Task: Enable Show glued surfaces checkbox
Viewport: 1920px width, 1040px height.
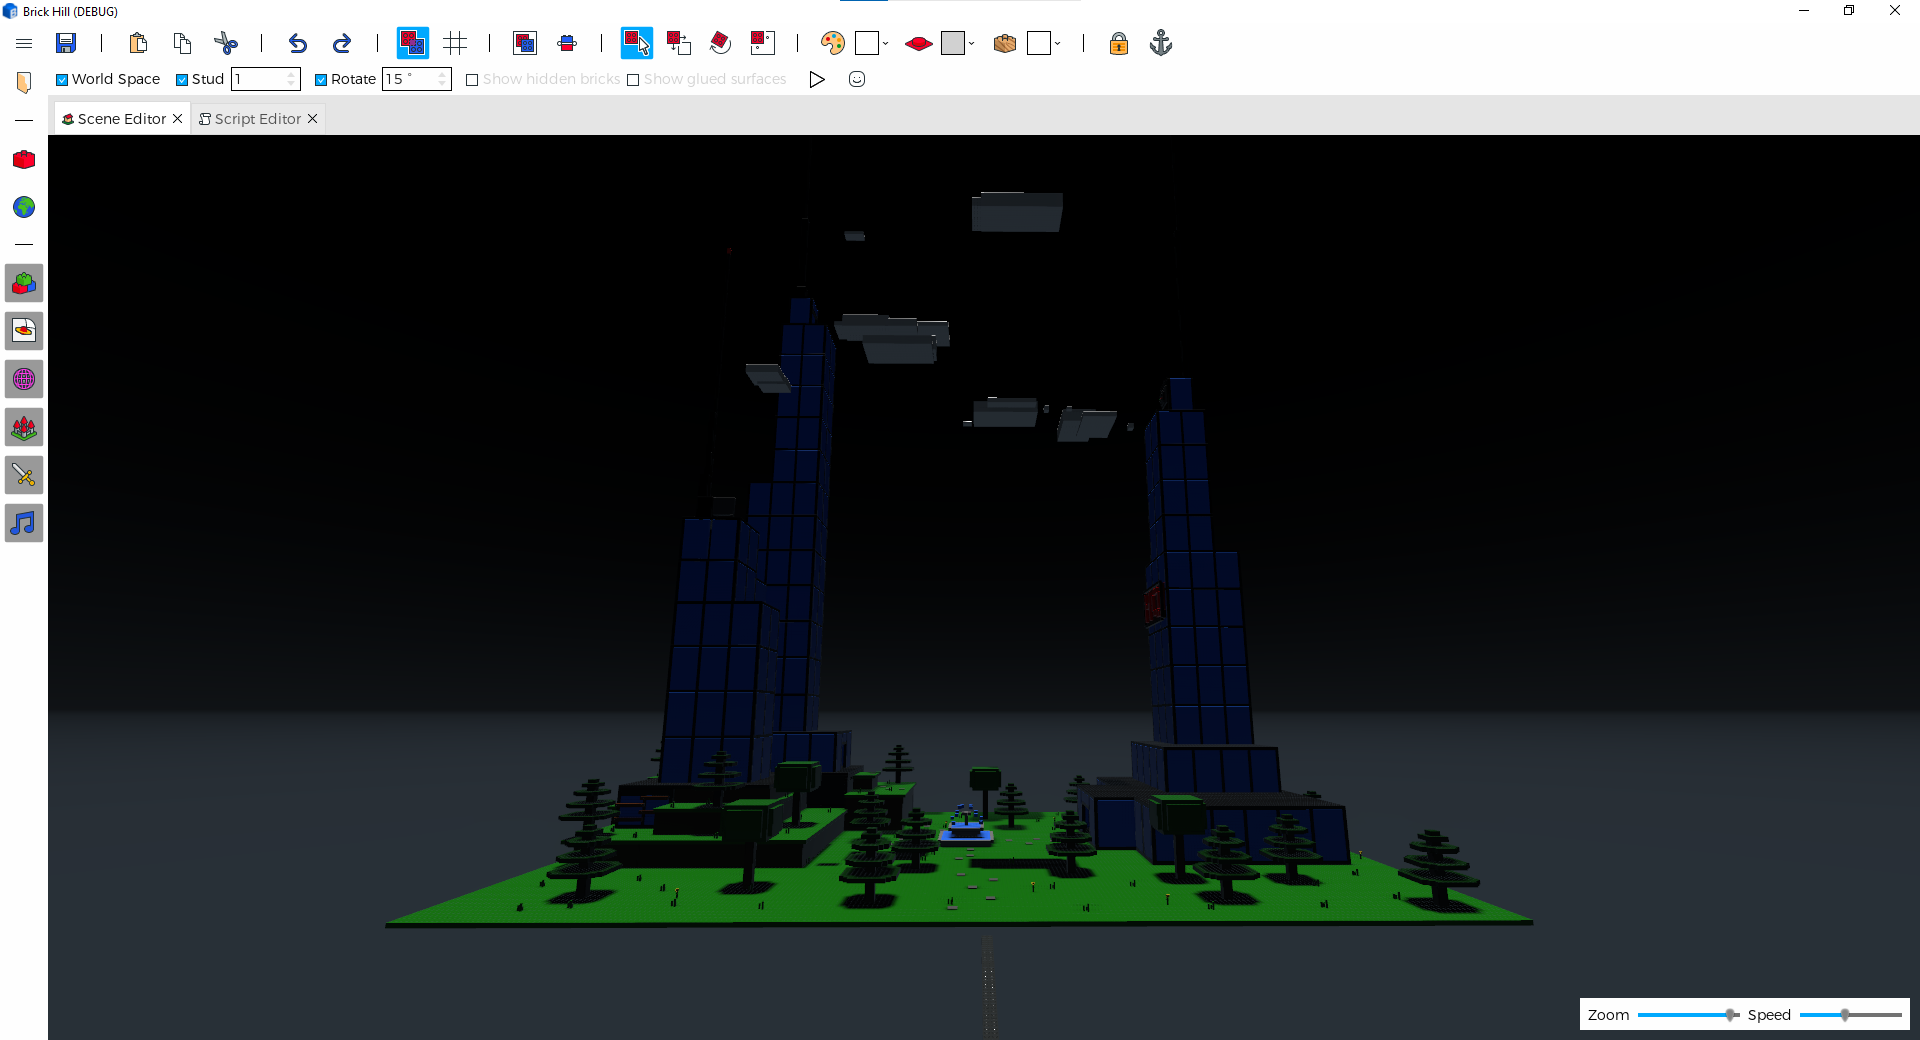Action: click(633, 80)
